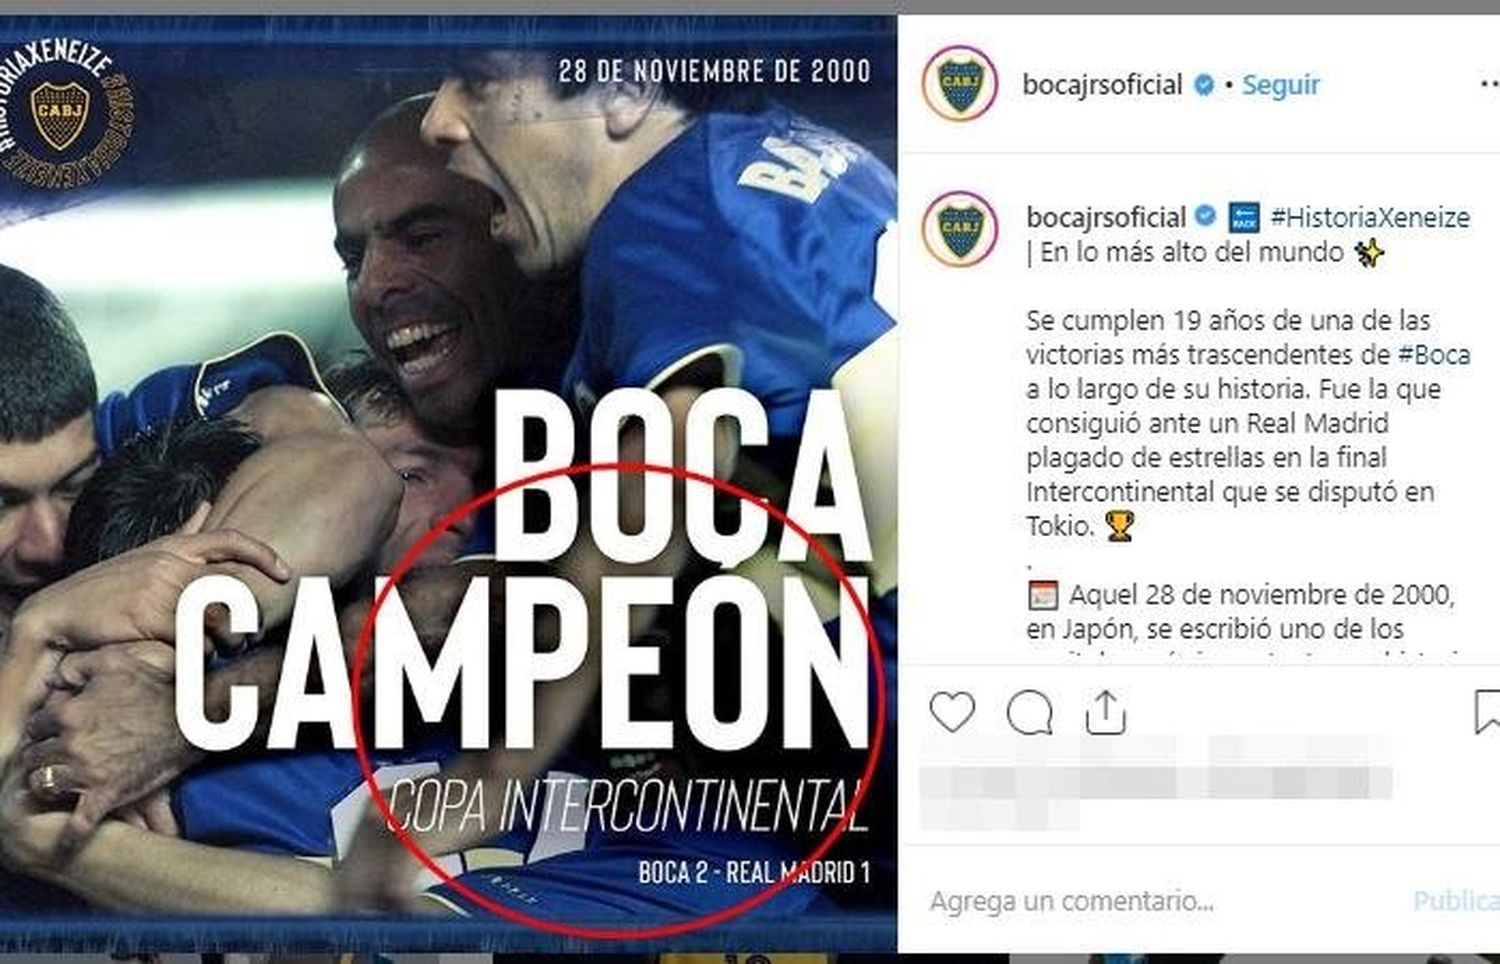Open comments via the speech bubble icon

1029,713
